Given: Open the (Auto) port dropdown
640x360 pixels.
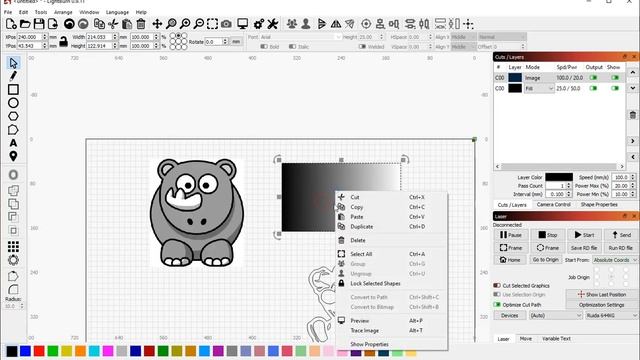Looking at the screenshot, I should pyautogui.click(x=556, y=316).
